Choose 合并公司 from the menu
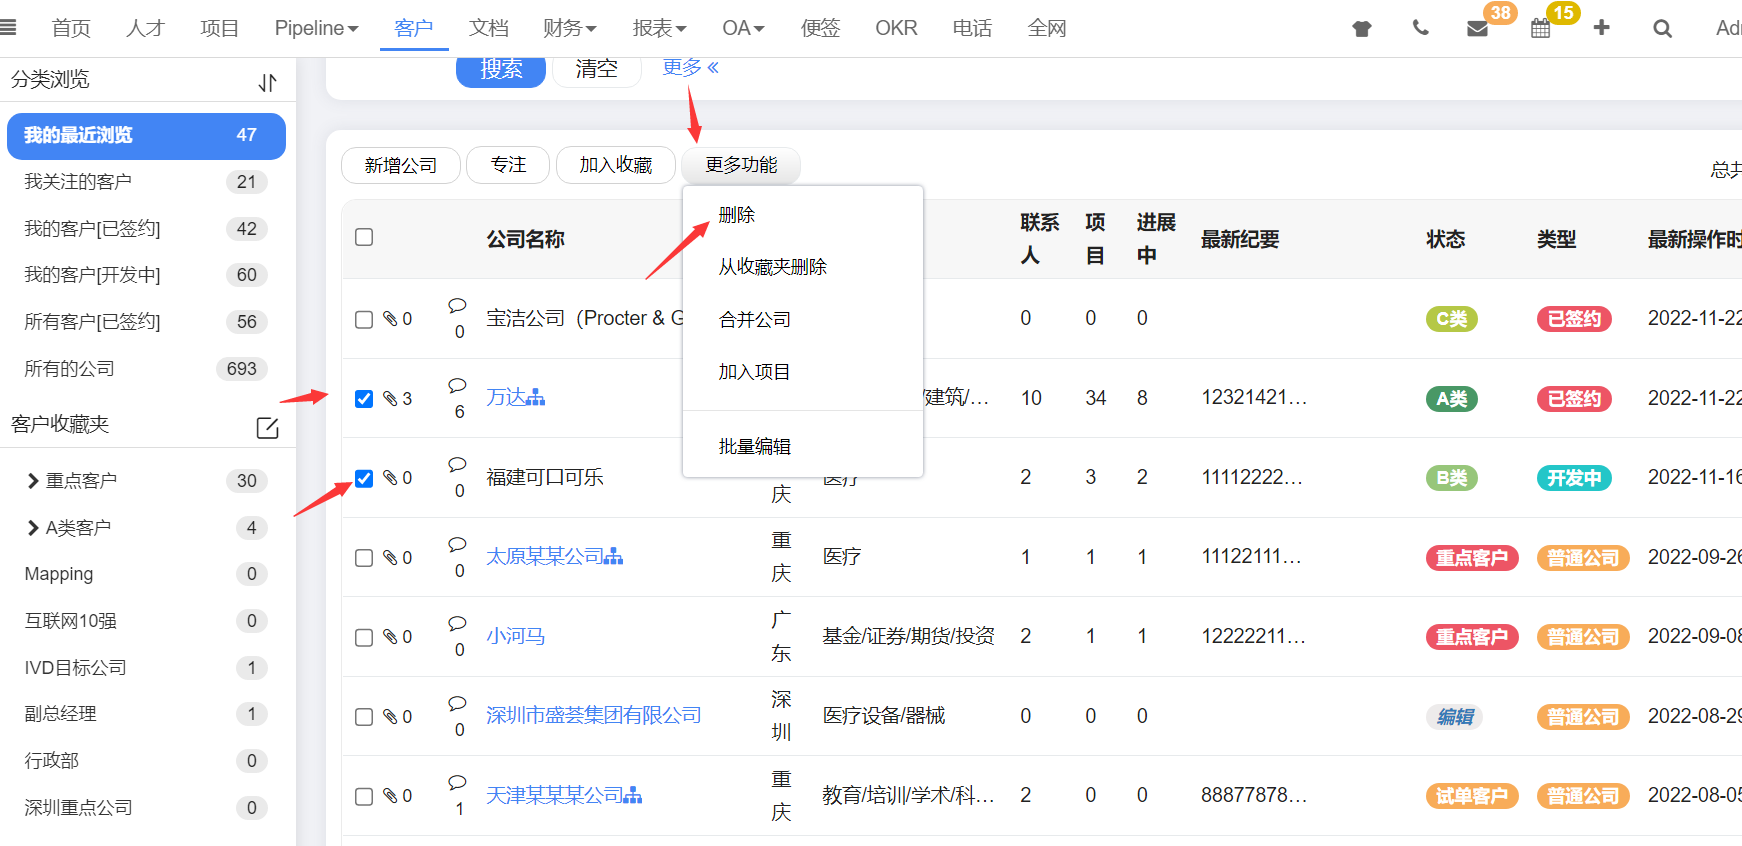This screenshot has width=1742, height=846. coord(755,319)
